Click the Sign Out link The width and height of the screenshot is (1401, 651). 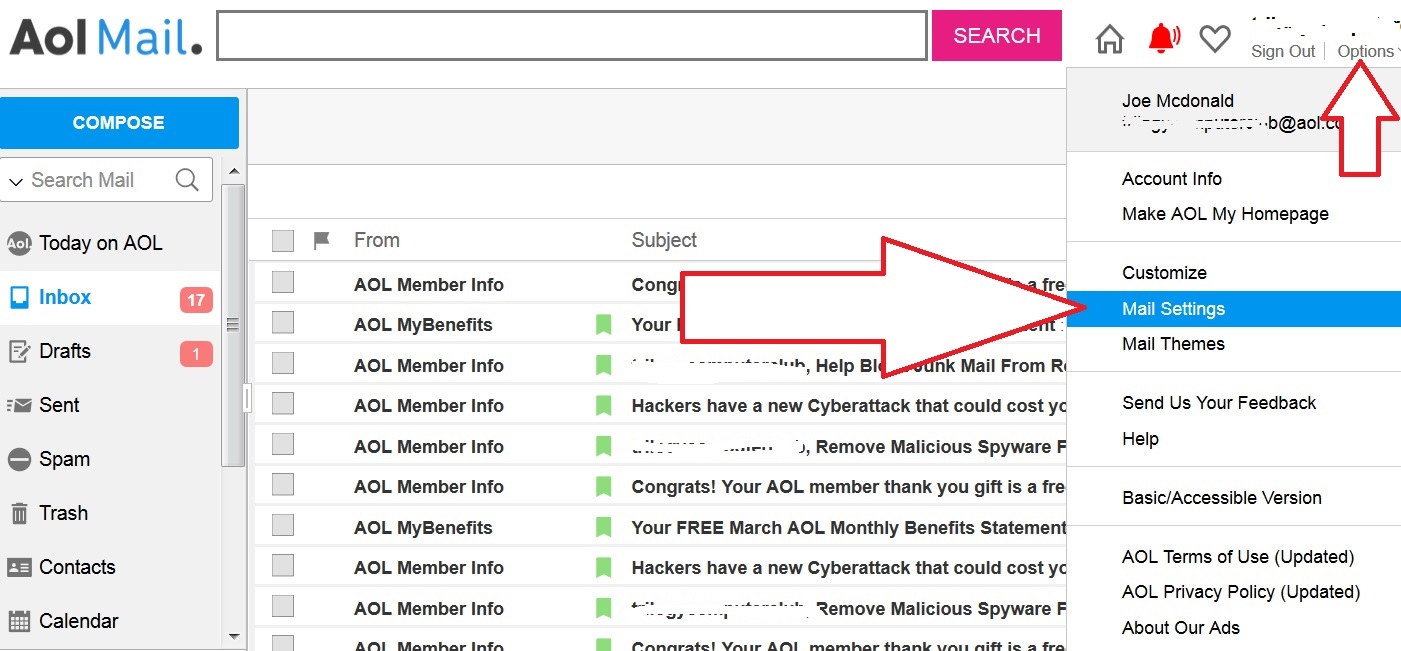pos(1283,51)
